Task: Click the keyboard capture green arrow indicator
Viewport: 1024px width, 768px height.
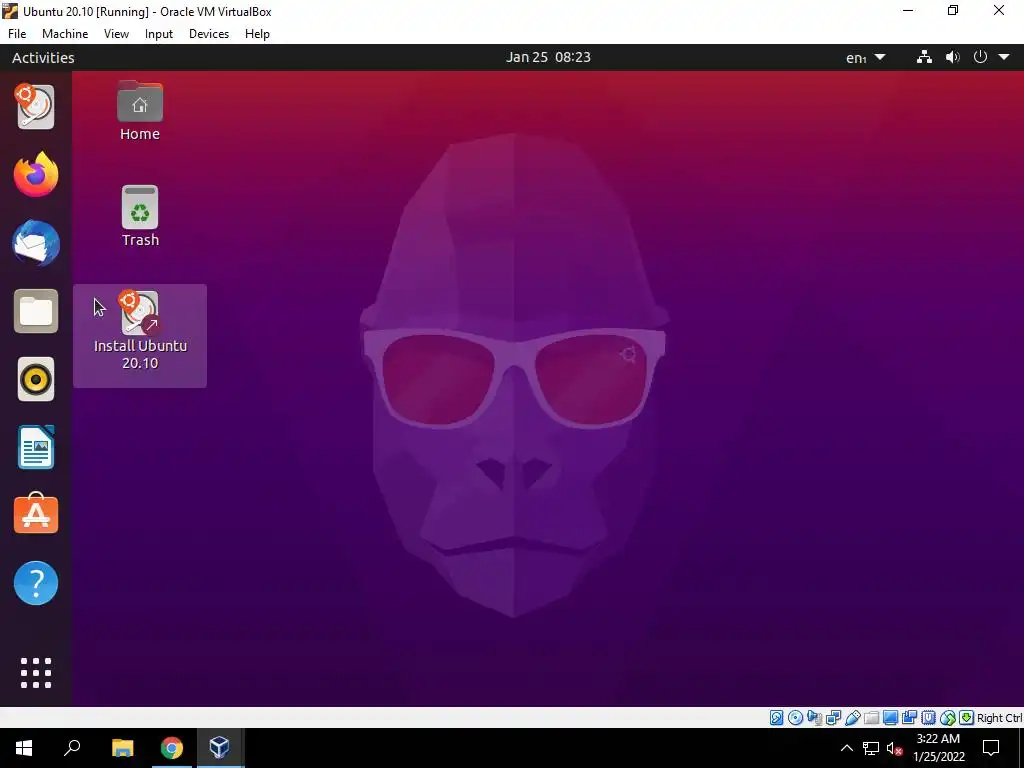Action: 967,718
